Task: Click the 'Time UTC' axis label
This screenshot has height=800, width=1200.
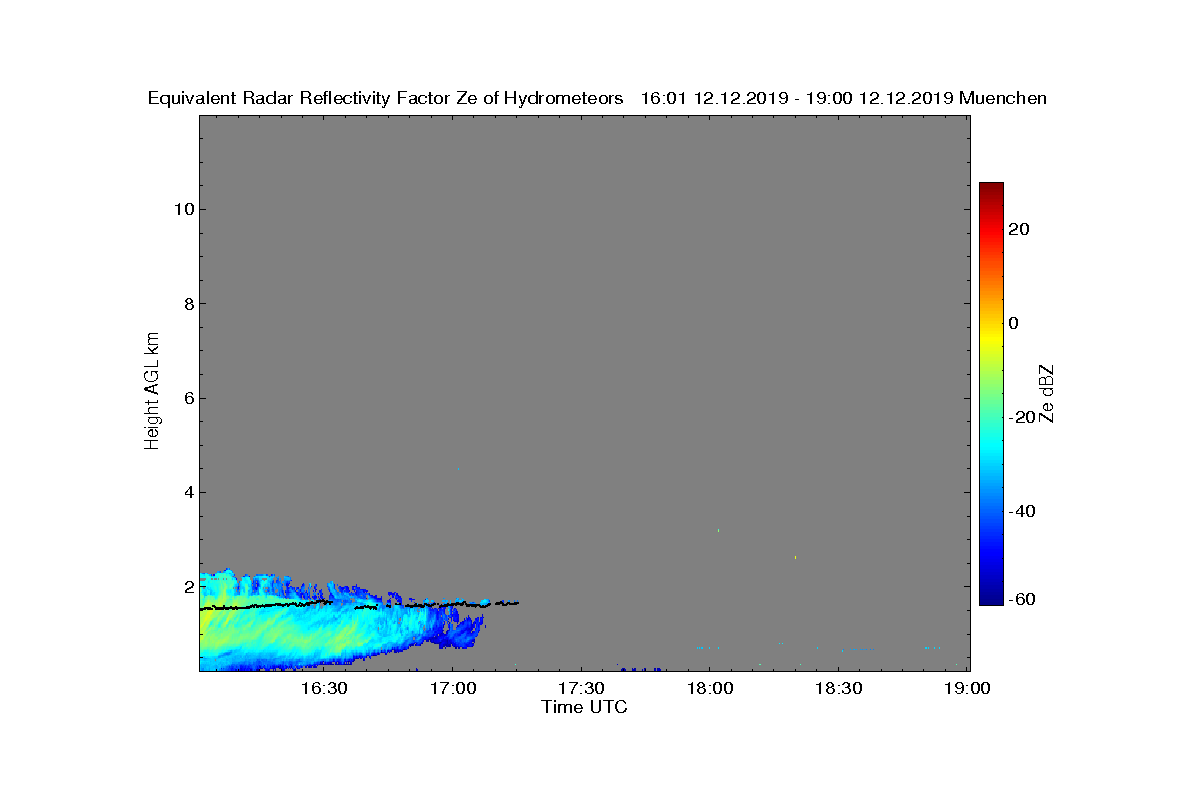Action: [x=585, y=707]
